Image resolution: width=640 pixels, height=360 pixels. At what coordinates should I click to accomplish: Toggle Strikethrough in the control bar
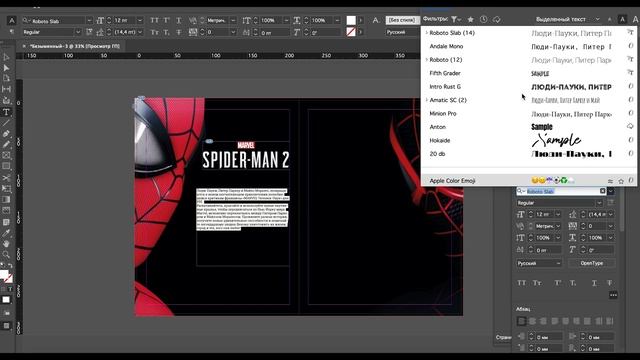179,32
